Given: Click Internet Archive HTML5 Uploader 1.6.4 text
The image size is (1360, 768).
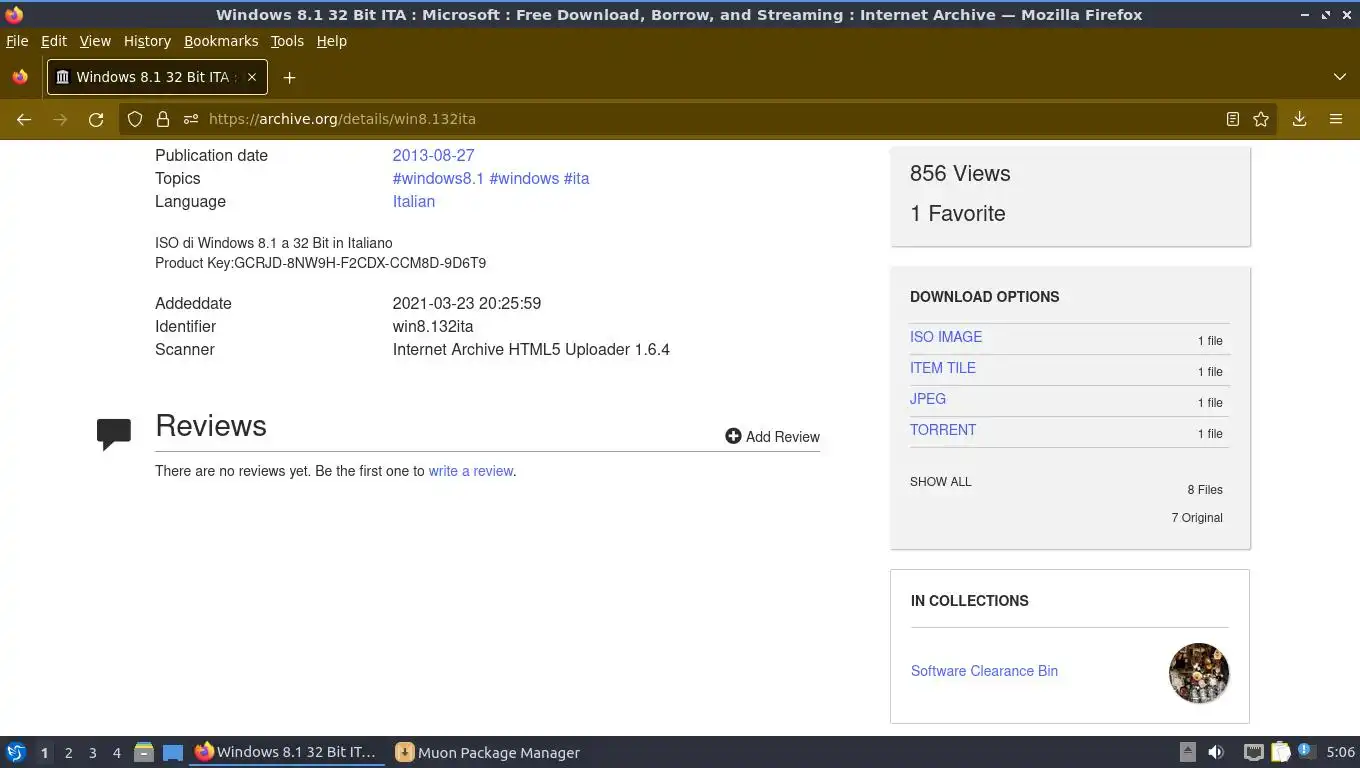Looking at the screenshot, I should pos(531,349).
